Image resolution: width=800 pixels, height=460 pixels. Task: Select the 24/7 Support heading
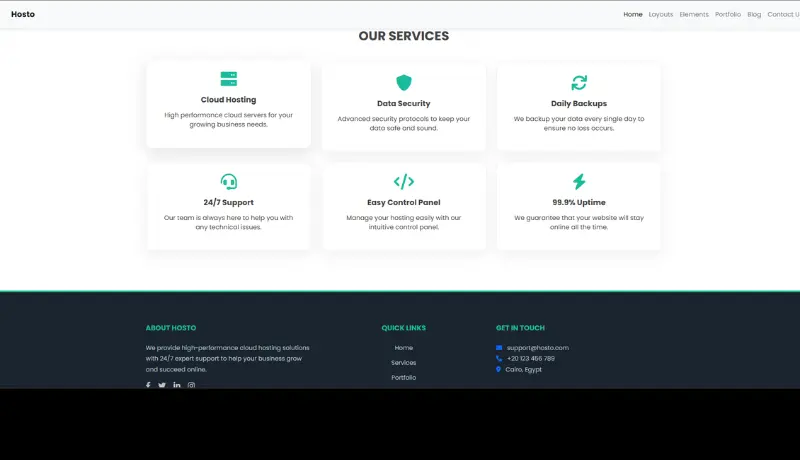coord(229,202)
